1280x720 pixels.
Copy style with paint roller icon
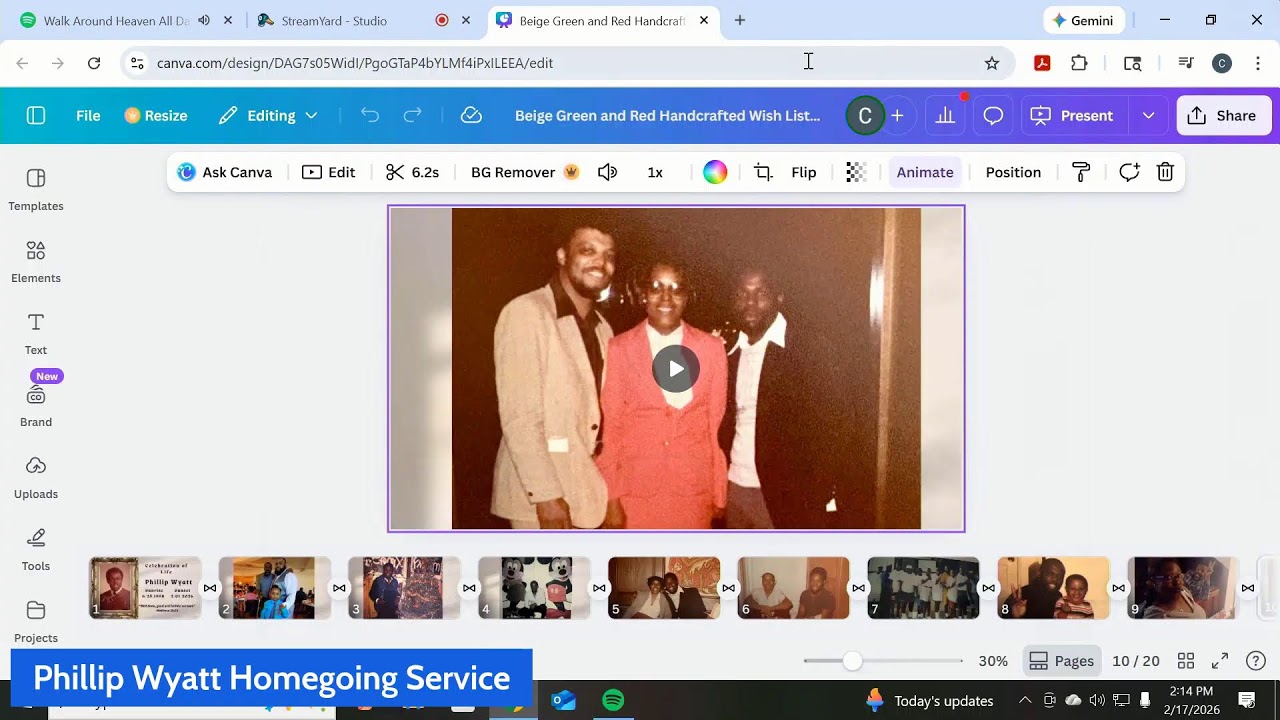point(1081,172)
